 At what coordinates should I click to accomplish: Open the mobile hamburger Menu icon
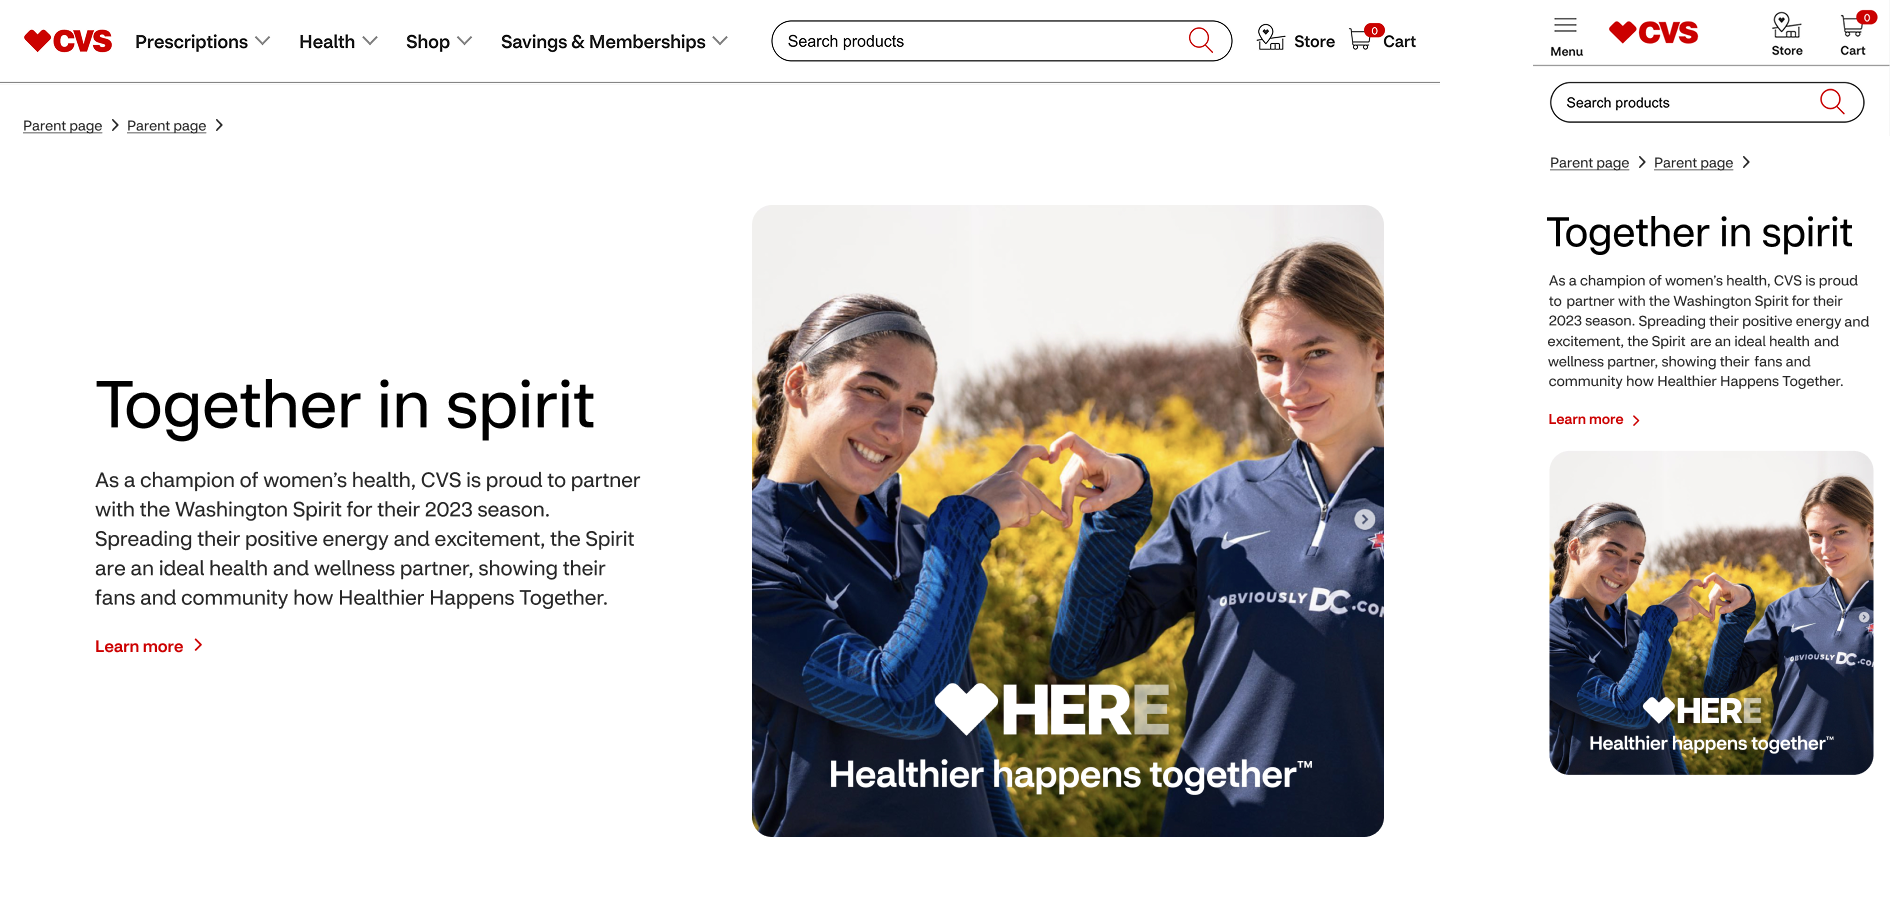tap(1566, 25)
